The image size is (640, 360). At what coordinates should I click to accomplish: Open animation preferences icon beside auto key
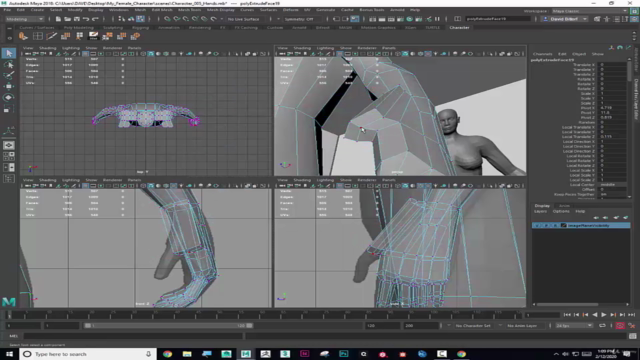(x=632, y=326)
